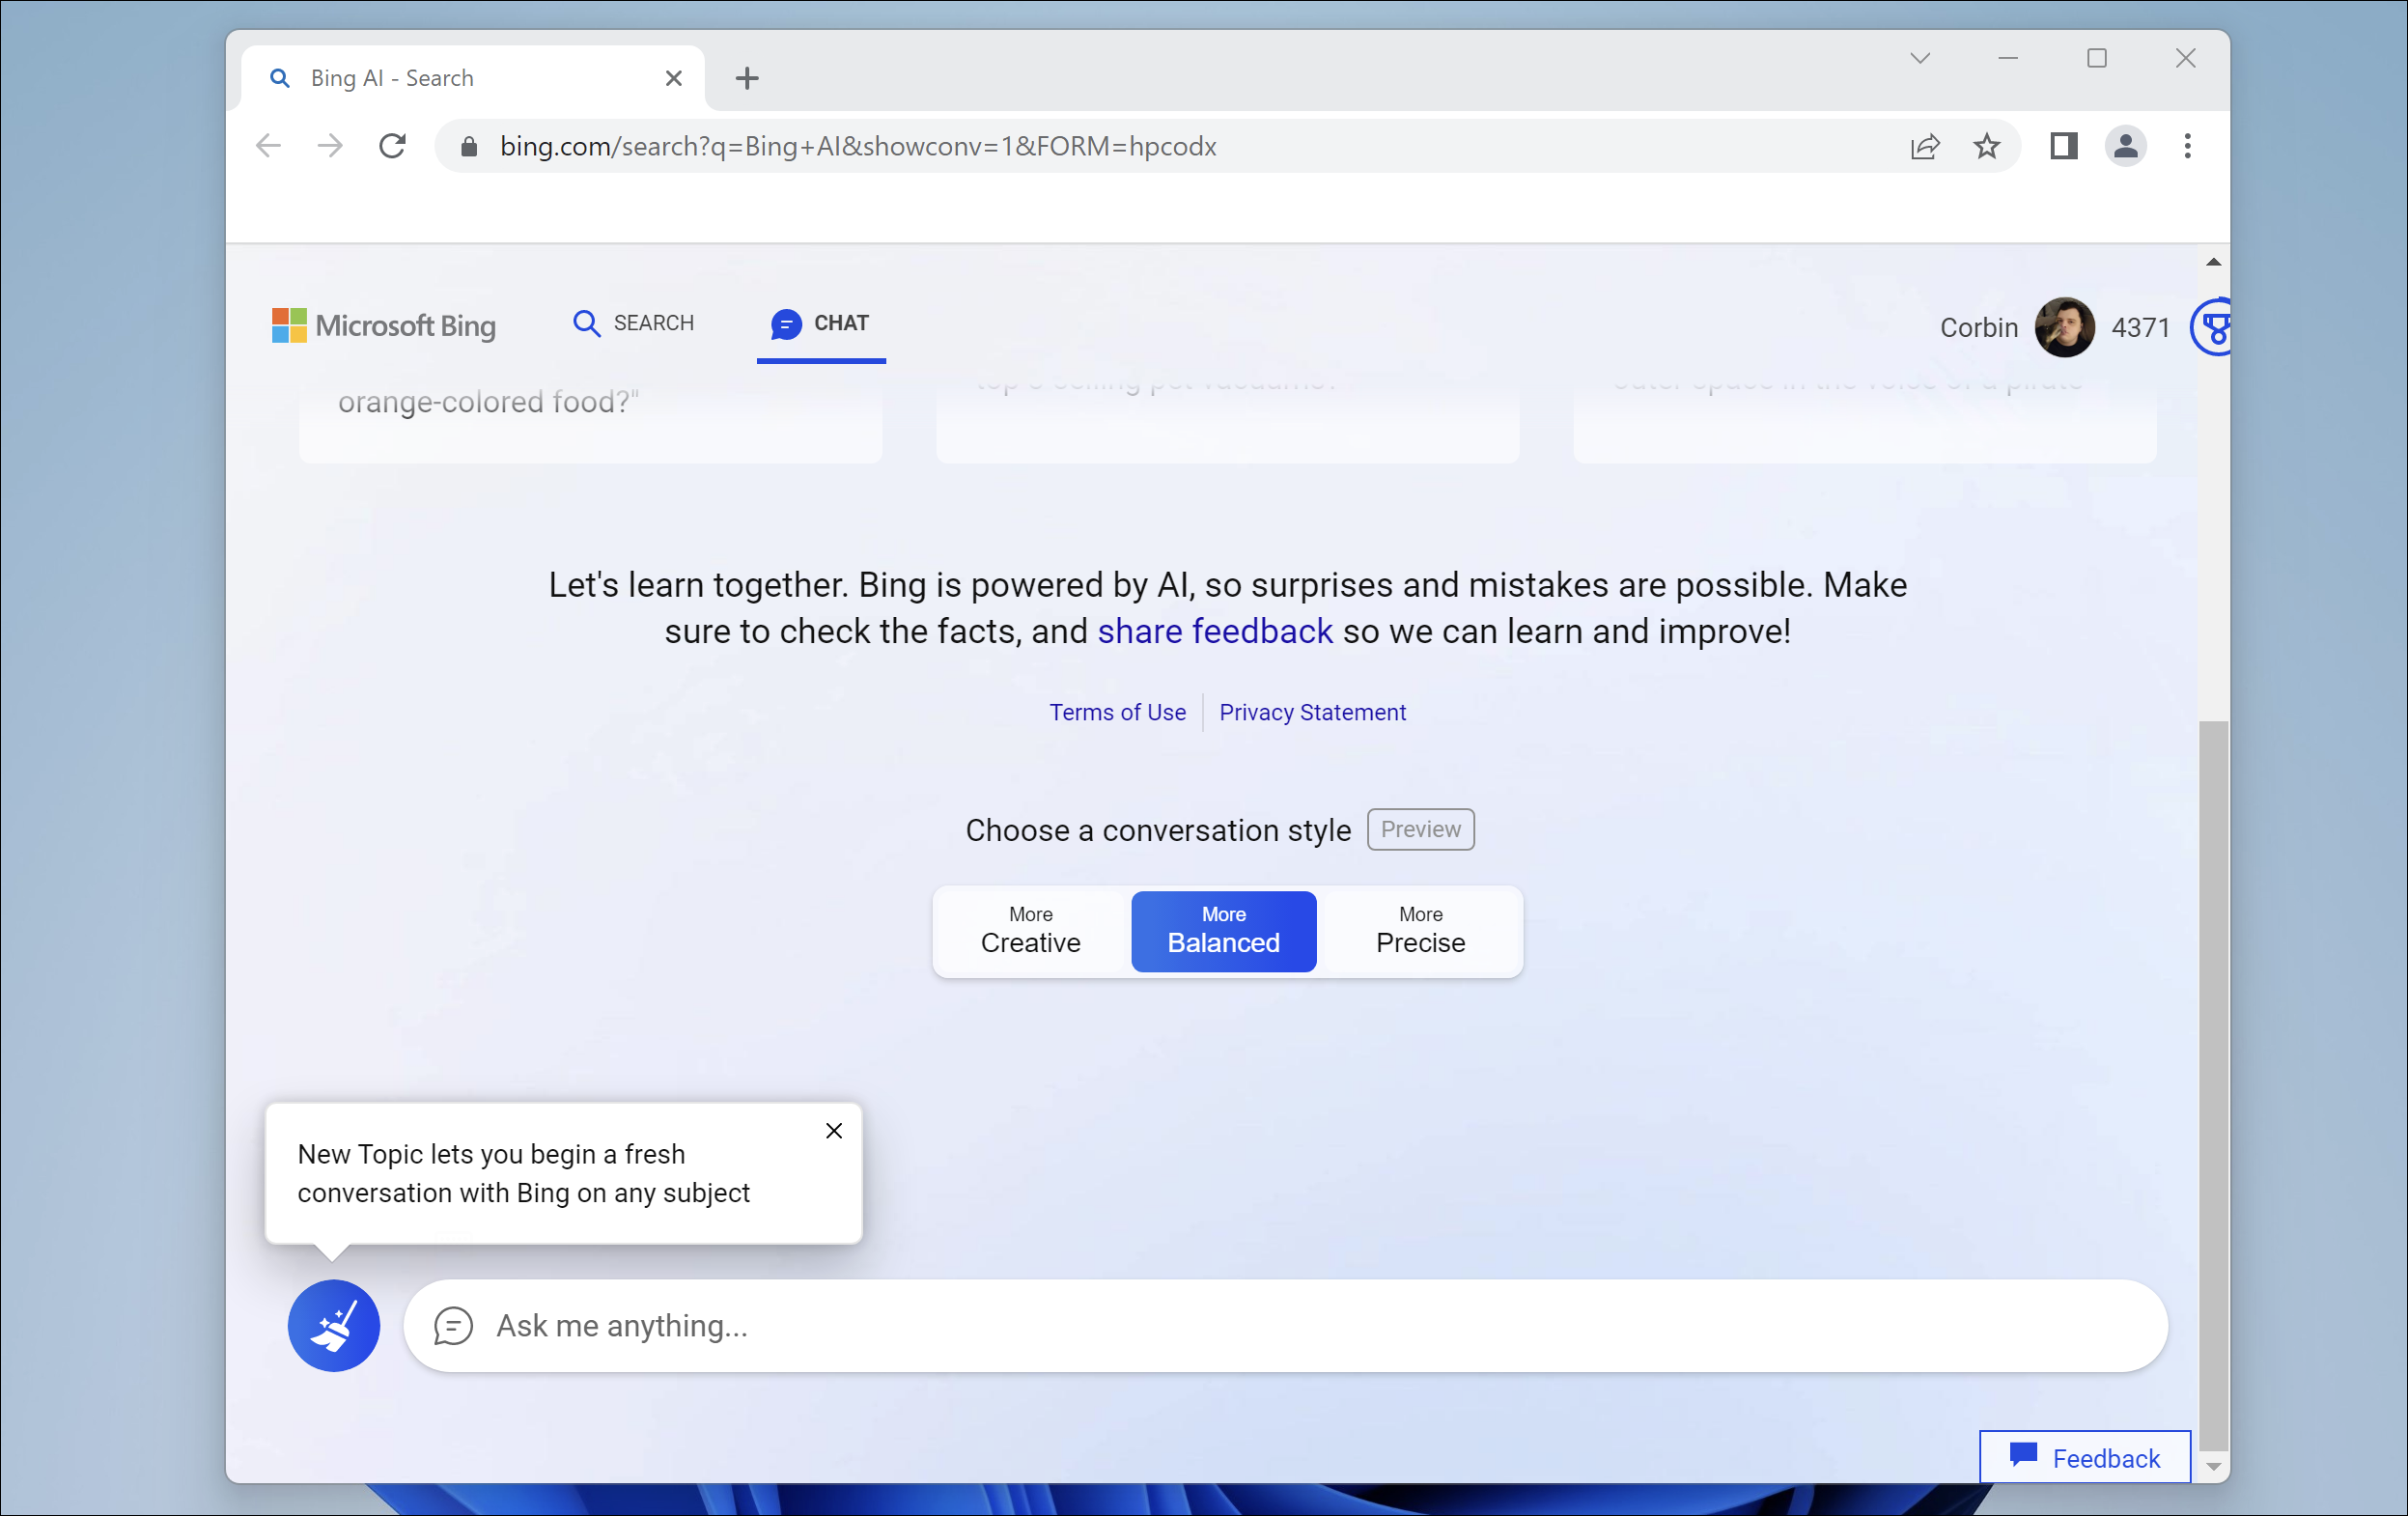Click the Privacy Statement link
Viewport: 2408px width, 1516px height.
point(1311,711)
